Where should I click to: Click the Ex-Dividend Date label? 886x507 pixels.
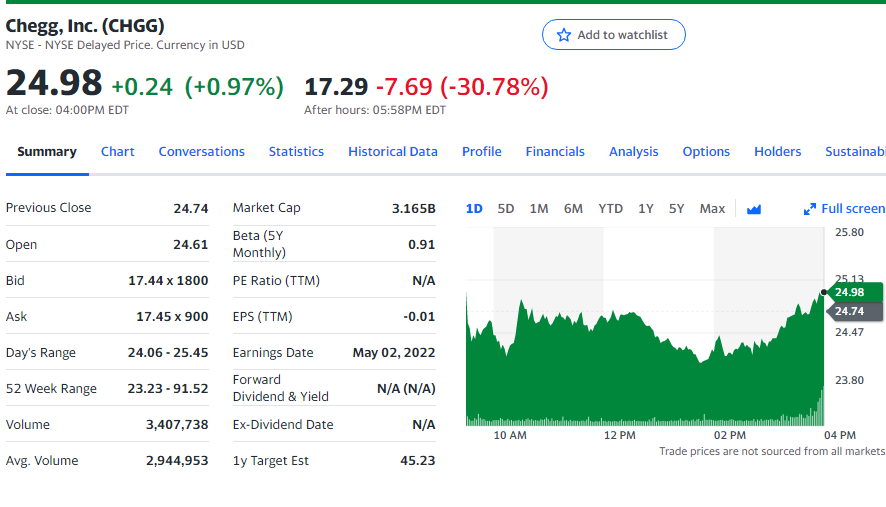coord(283,425)
